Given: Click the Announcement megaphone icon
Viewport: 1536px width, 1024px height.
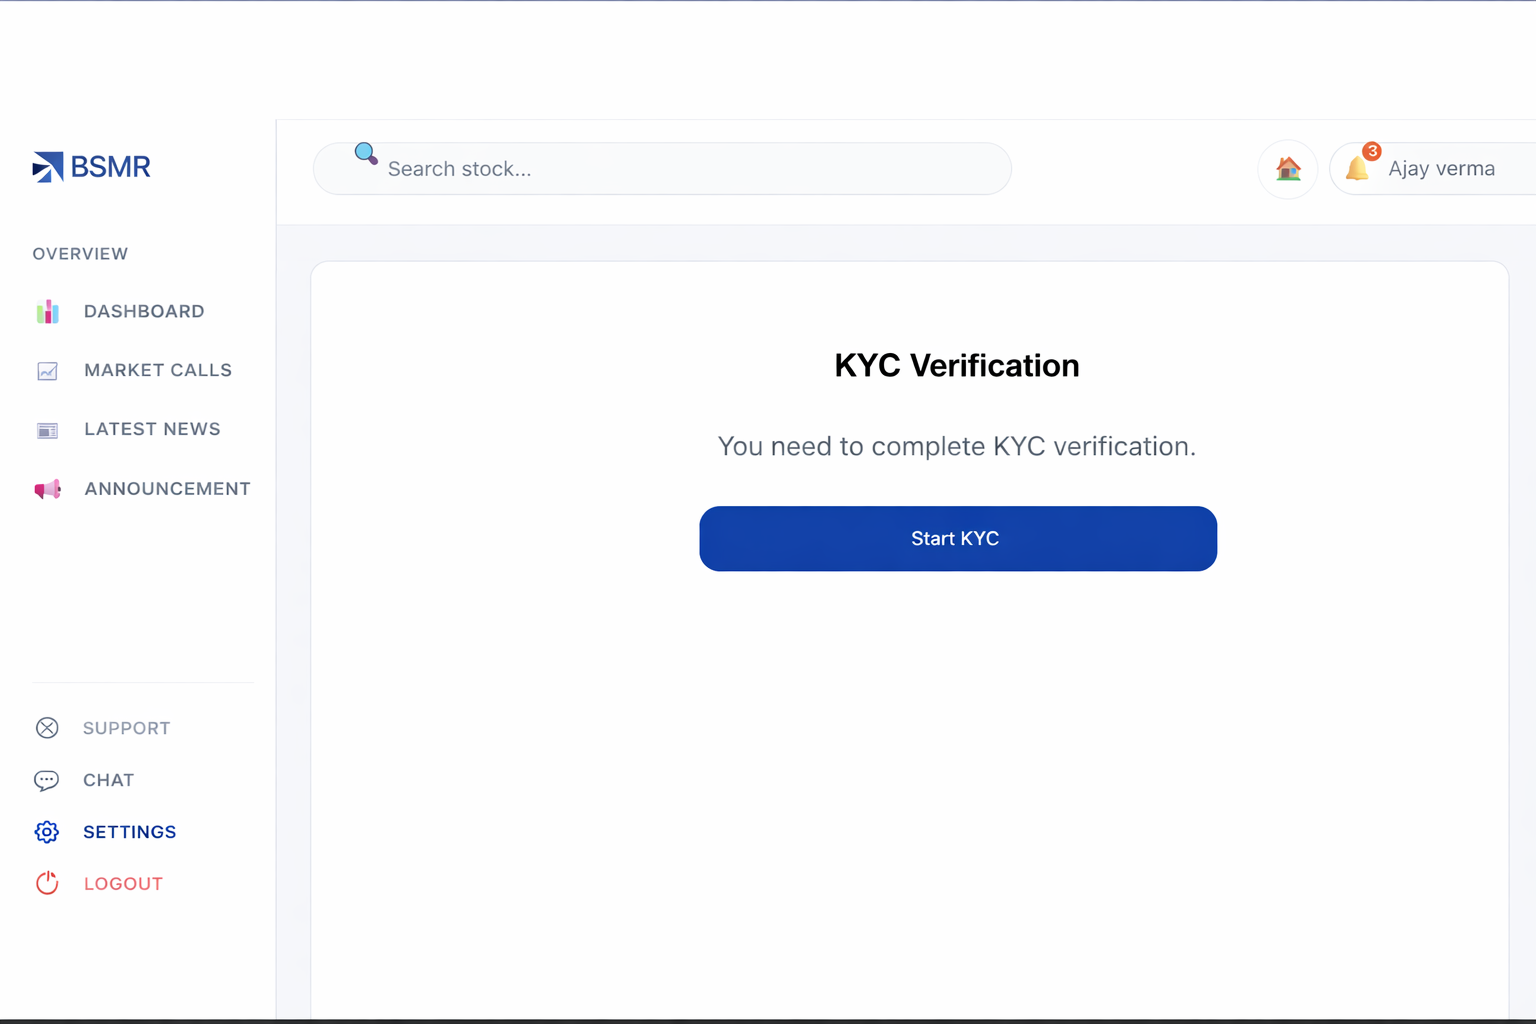Looking at the screenshot, I should point(47,489).
